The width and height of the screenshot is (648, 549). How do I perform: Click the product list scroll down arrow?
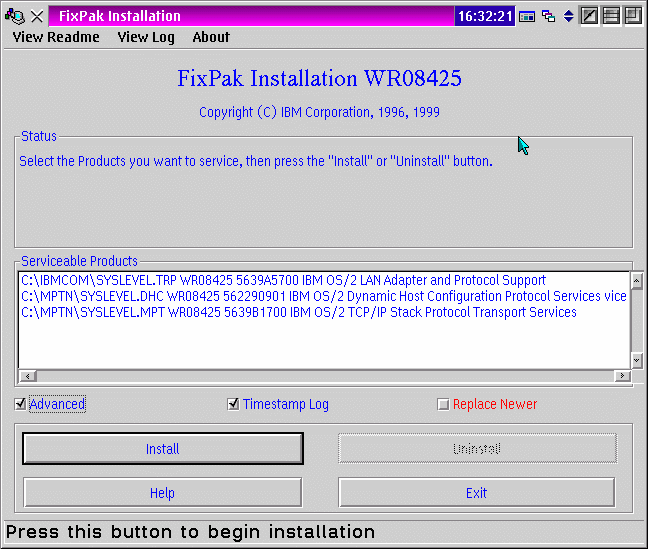(636, 360)
